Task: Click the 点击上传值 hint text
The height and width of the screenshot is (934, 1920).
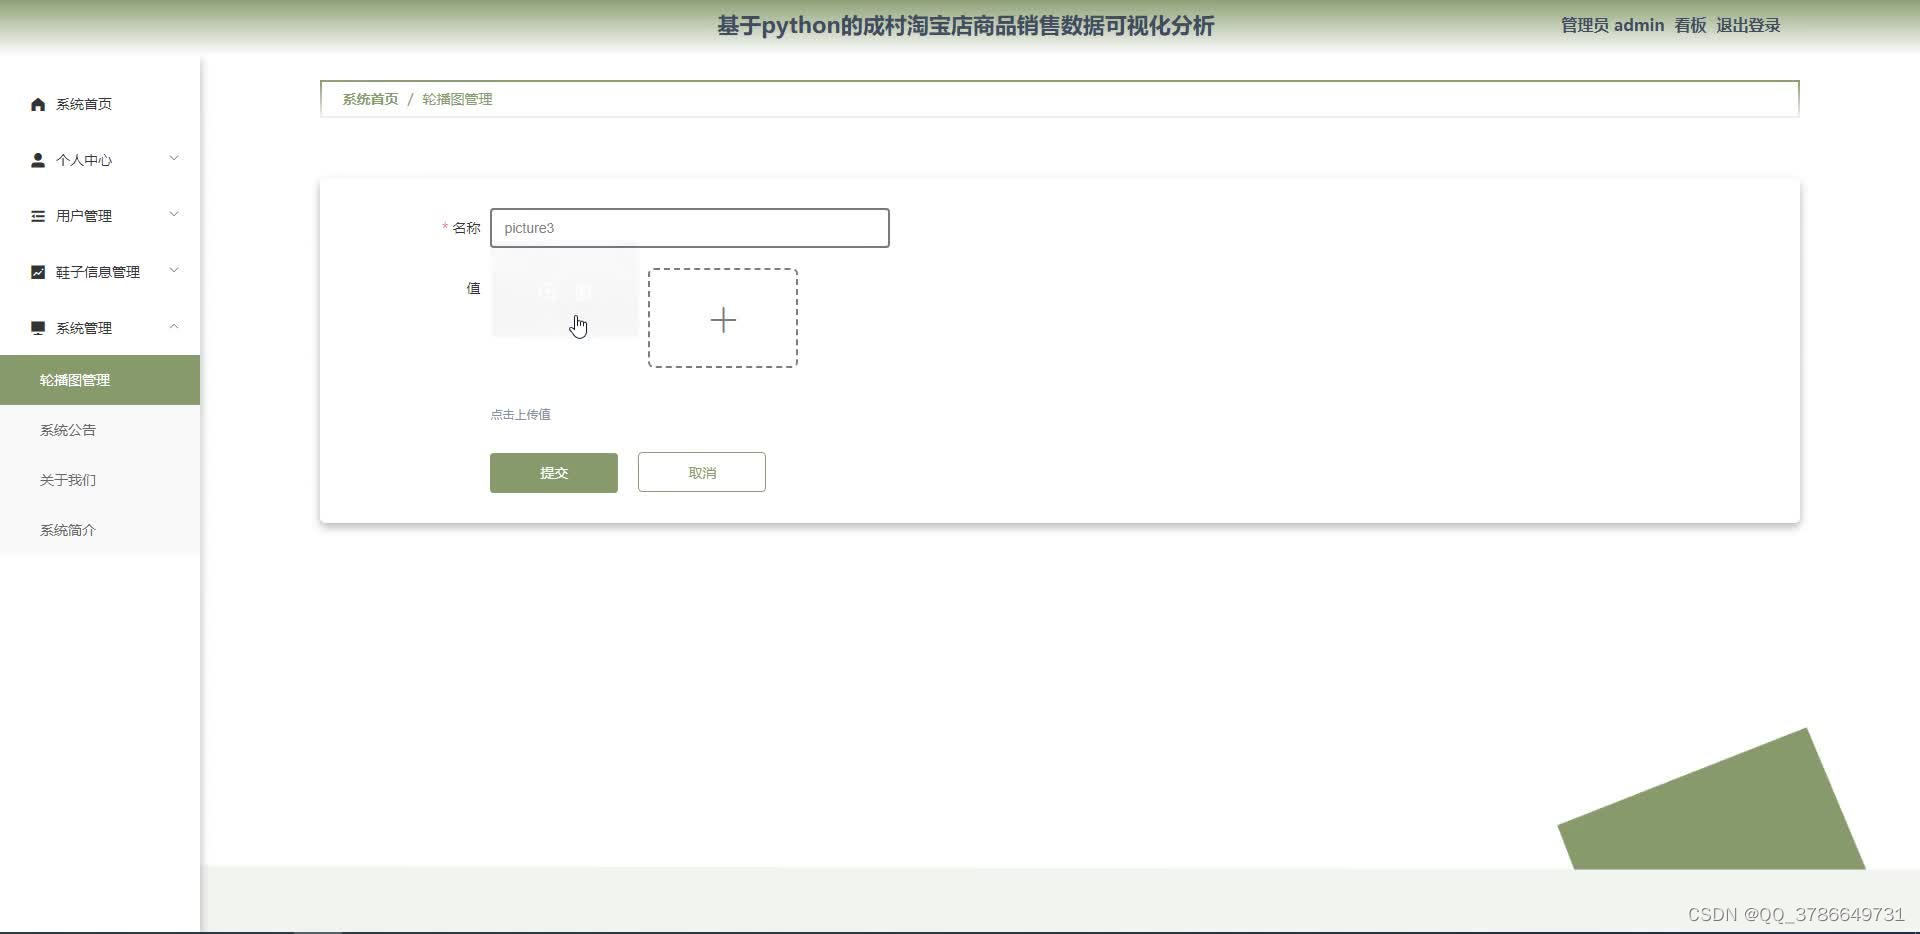Action: [x=520, y=415]
